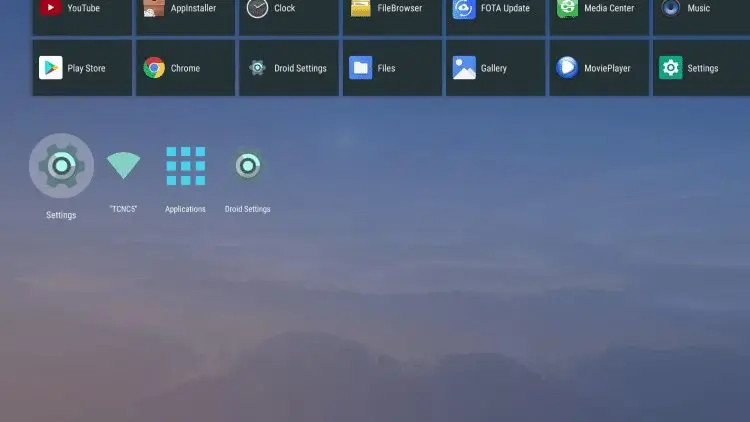This screenshot has height=422, width=750.
Task: Open the Droid Settings tile in the app grid
Action: click(x=289, y=68)
